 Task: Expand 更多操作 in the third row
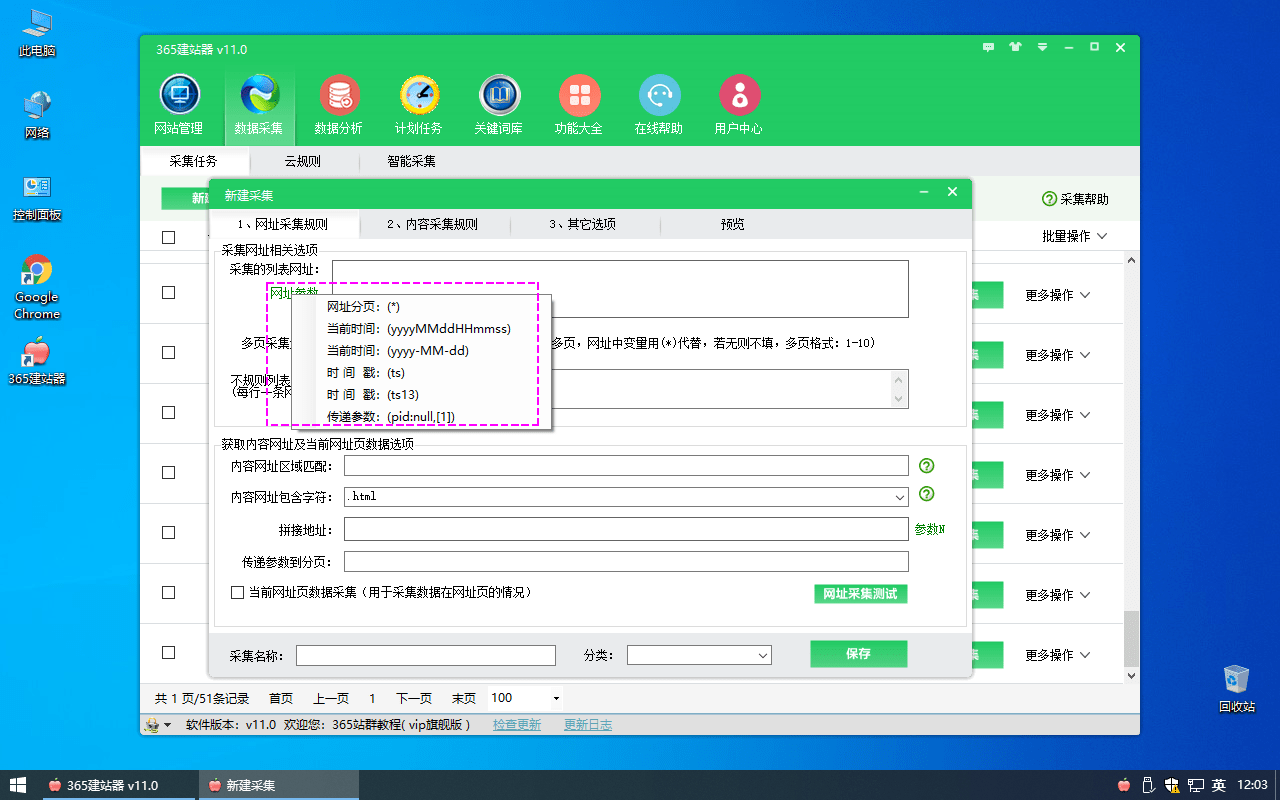click(x=1057, y=415)
